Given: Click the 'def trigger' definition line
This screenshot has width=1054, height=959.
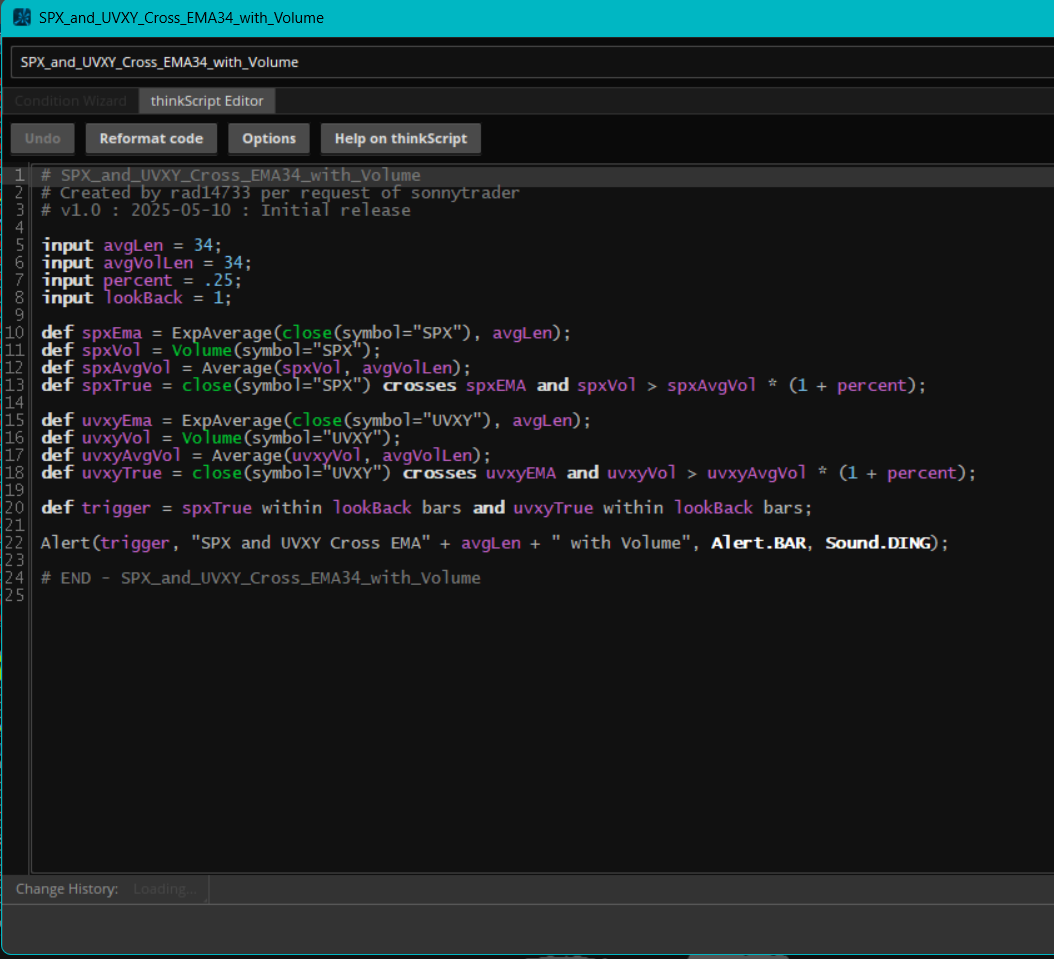Looking at the screenshot, I should pos(427,507).
